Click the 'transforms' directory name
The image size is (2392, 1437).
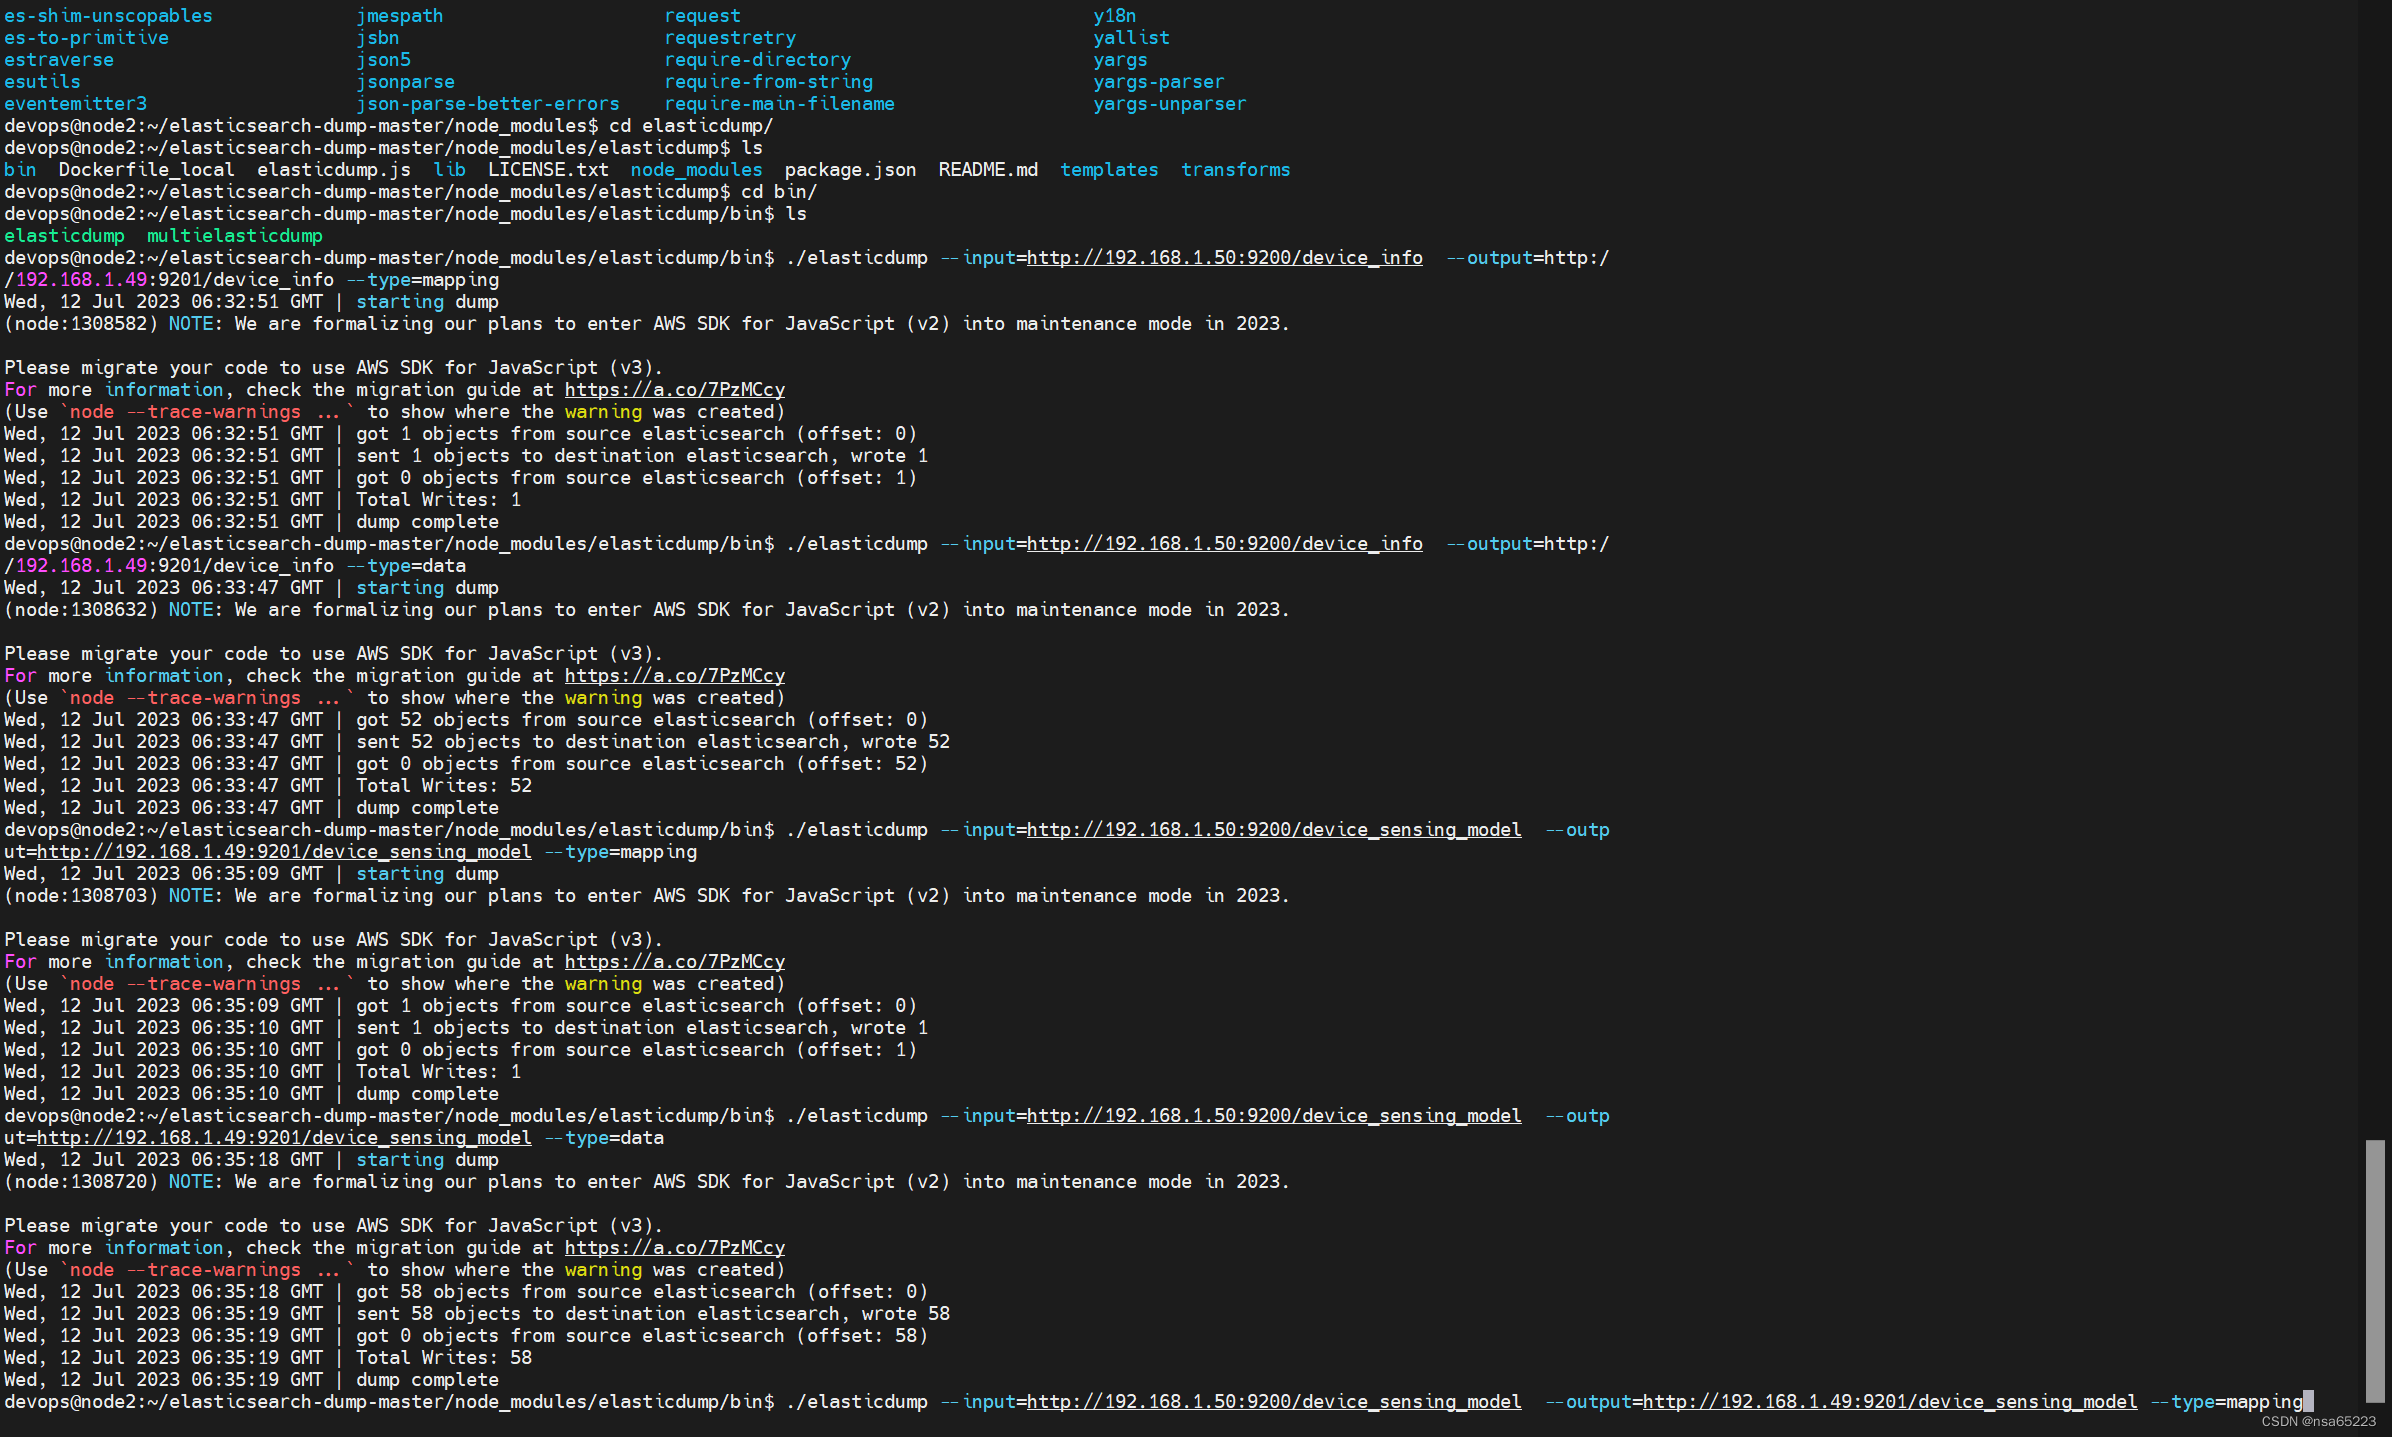(1235, 170)
